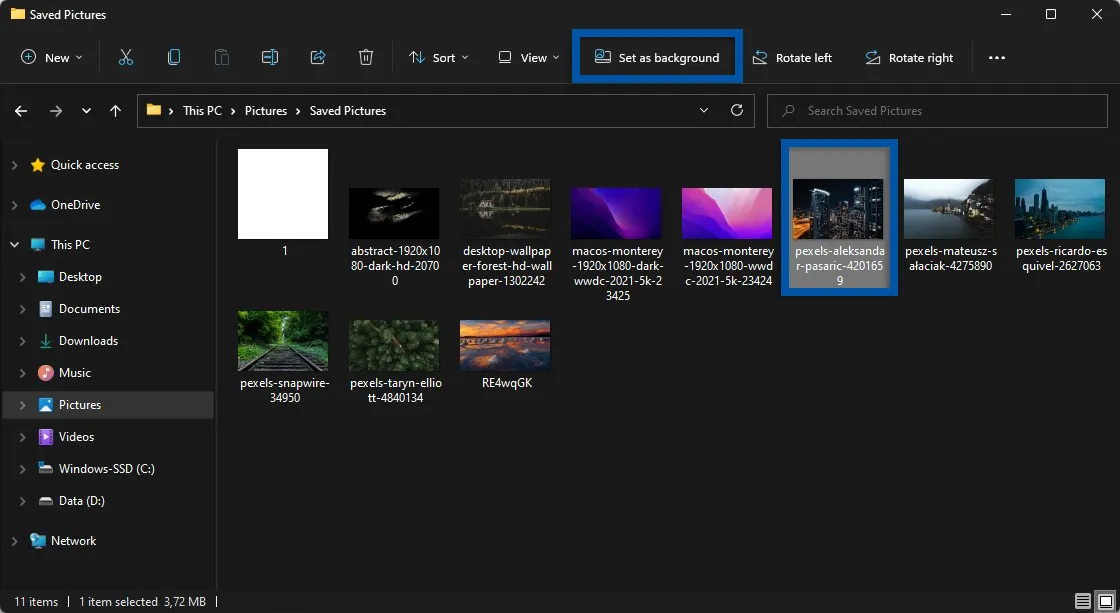1120x613 pixels.
Task: Open the pexels-snapwire-34950 thumbnail
Action: coord(283,338)
